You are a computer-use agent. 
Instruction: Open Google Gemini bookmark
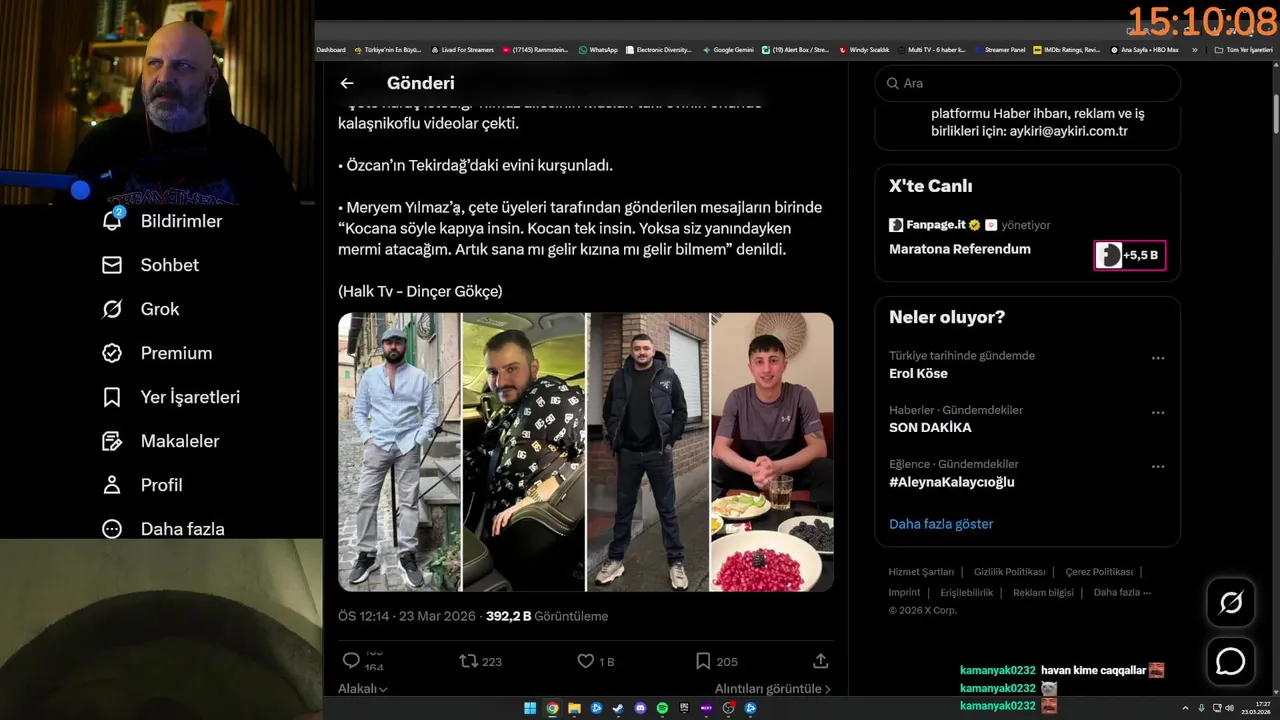[728, 50]
